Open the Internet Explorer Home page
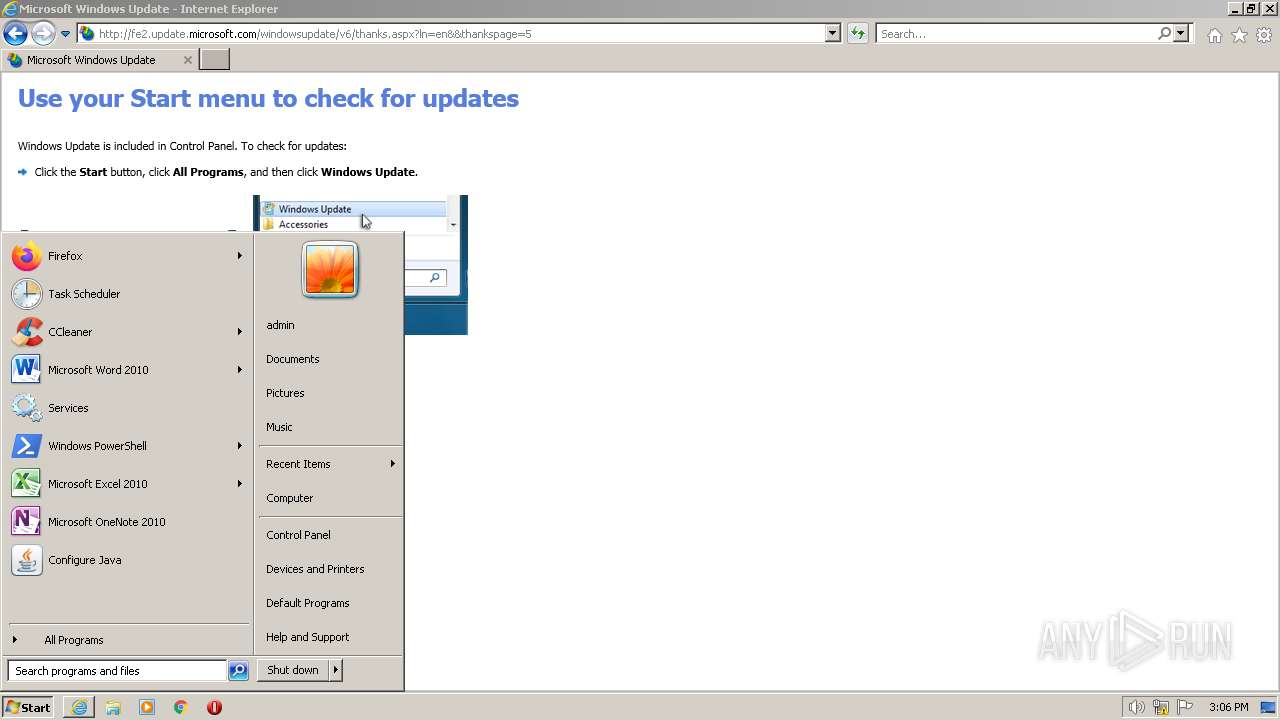 point(1214,35)
